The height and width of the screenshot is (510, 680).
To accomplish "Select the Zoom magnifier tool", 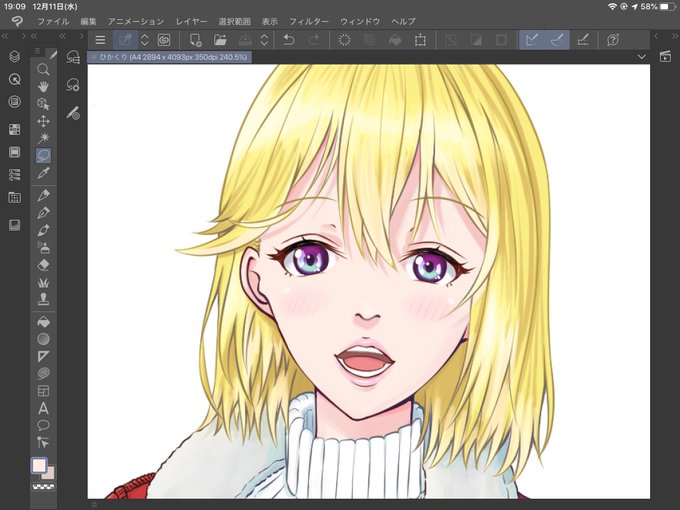I will coord(43,69).
